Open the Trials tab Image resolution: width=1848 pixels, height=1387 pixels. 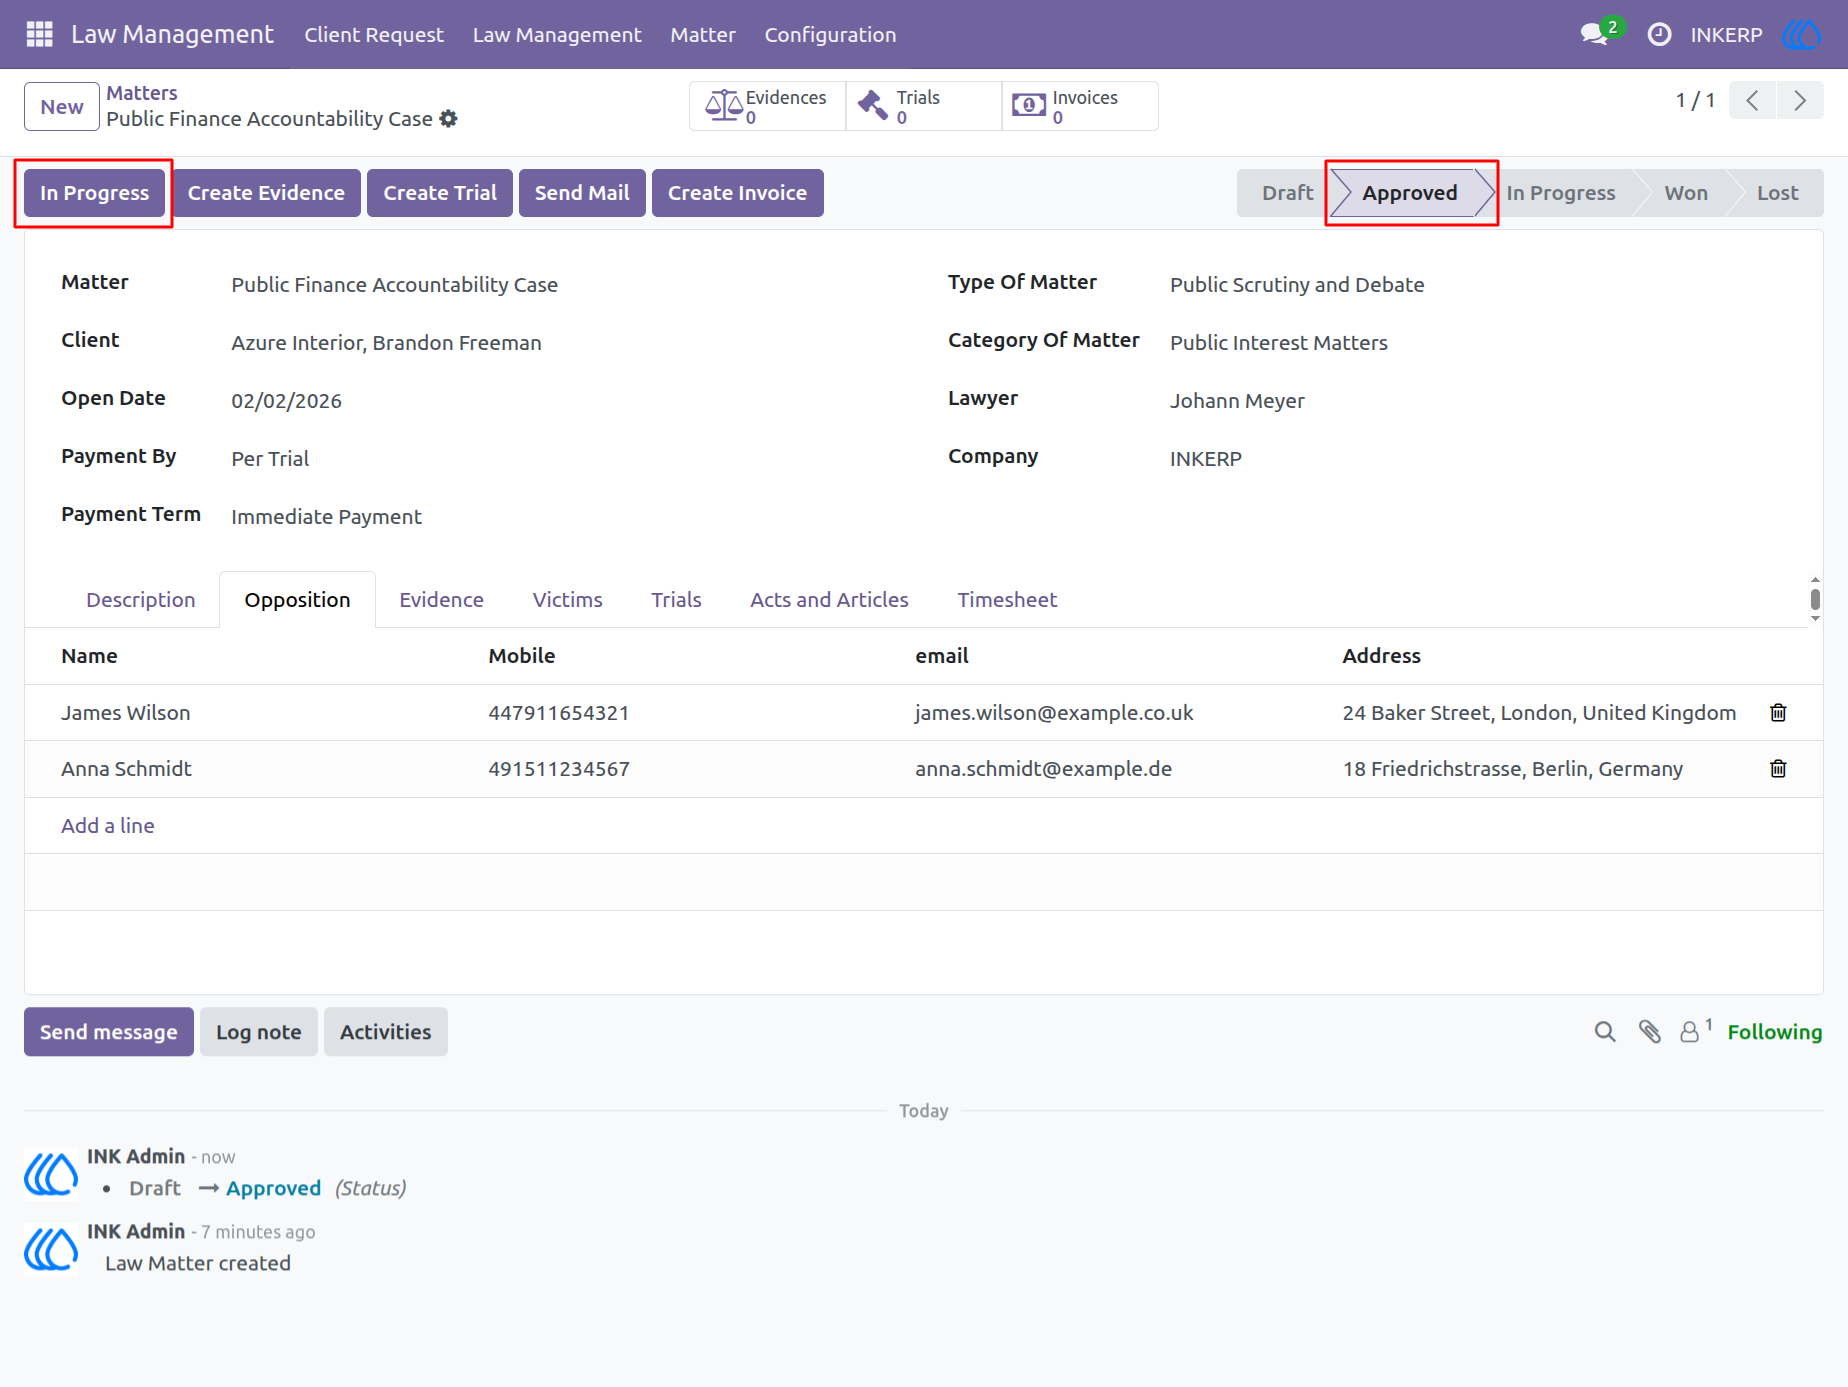coord(676,600)
